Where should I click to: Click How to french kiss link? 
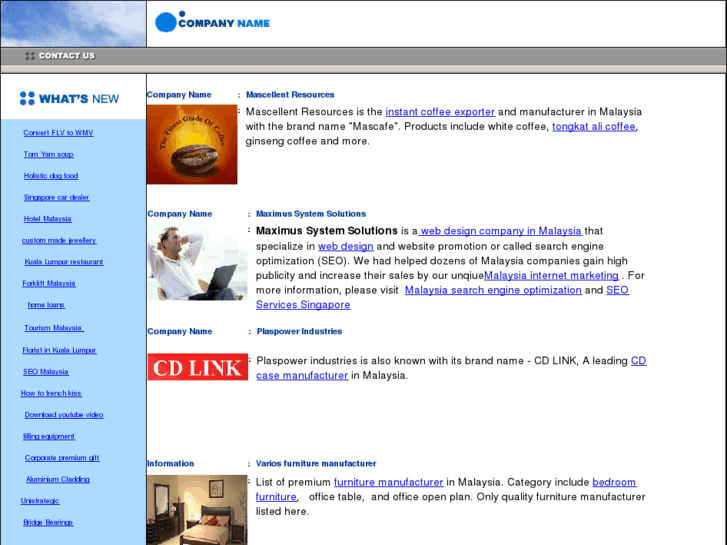point(51,393)
